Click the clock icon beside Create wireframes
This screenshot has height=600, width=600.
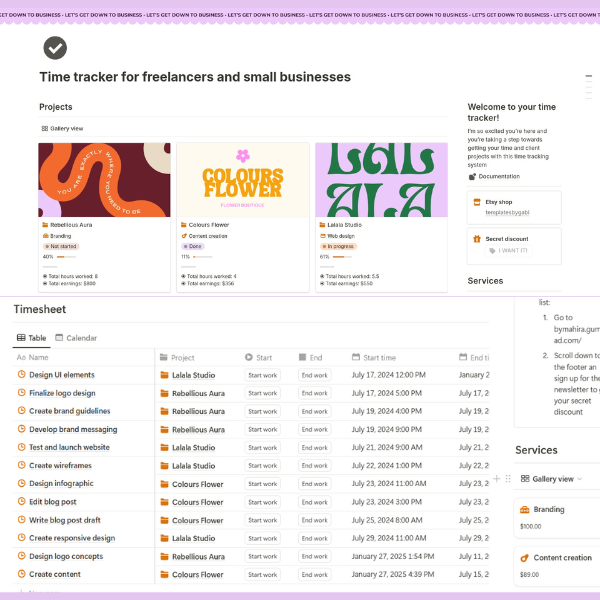coord(21,465)
